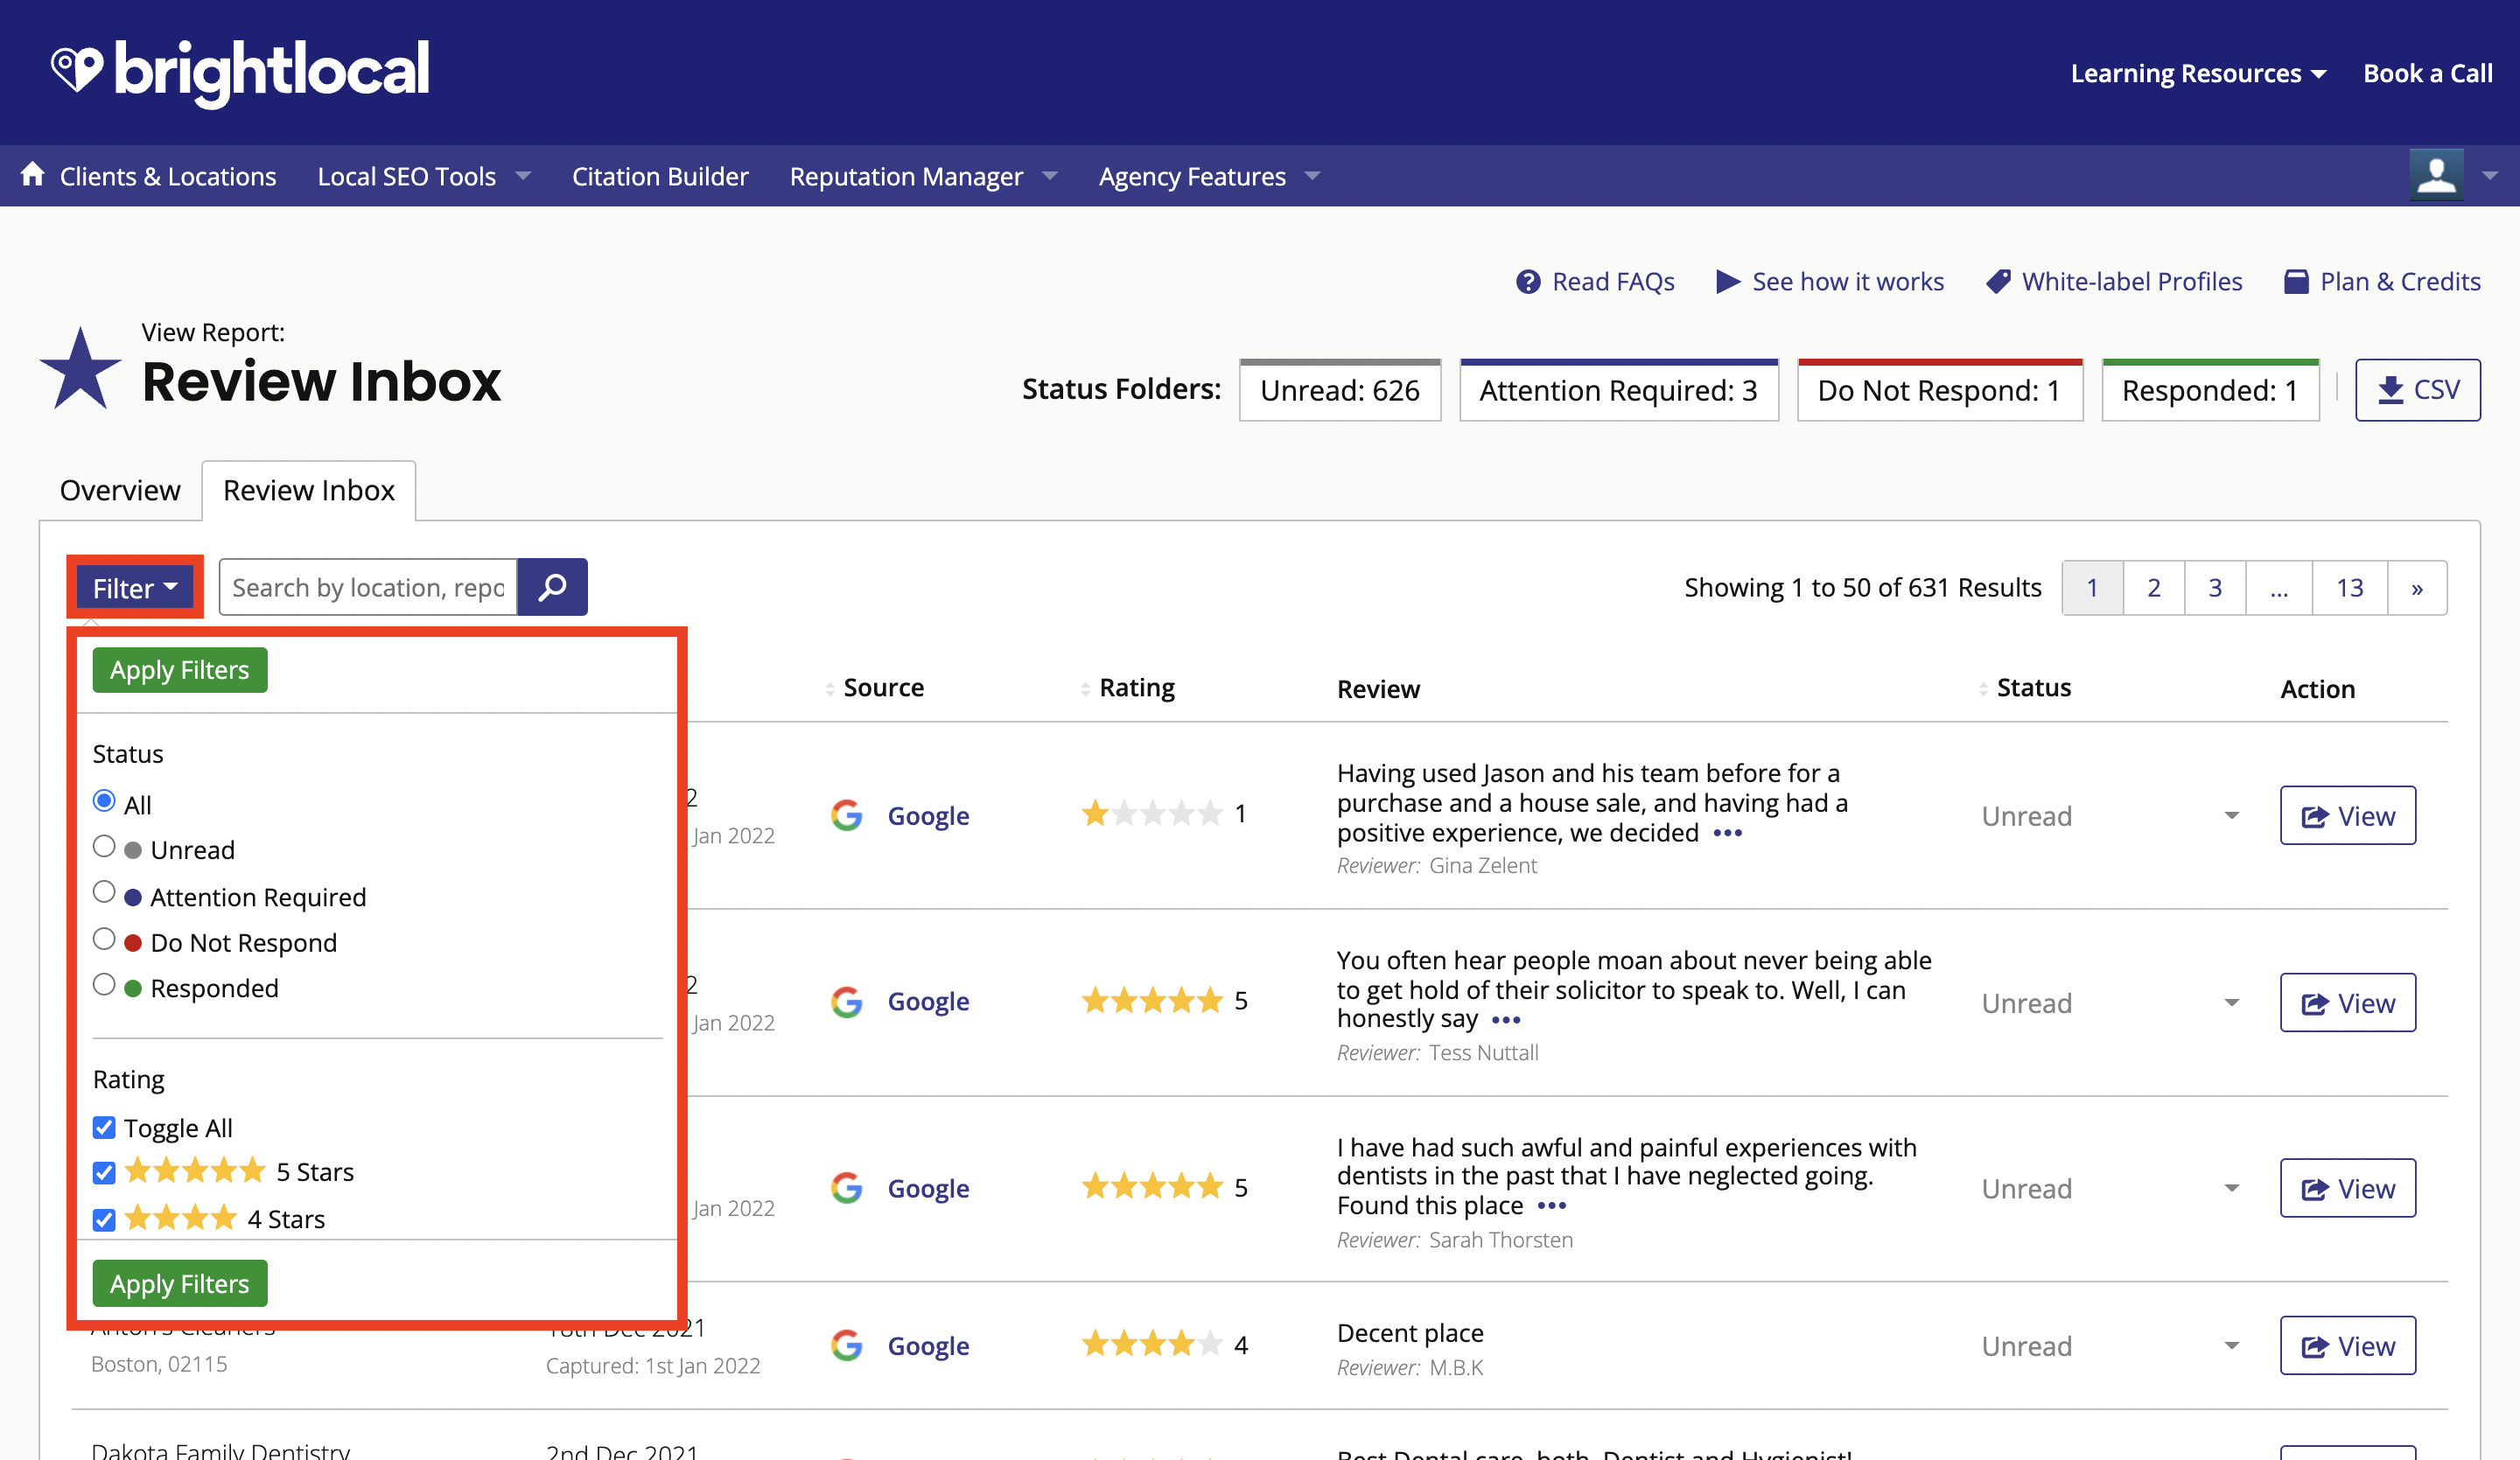Expand Reputation Manager menu
The width and height of the screenshot is (2520, 1460).
coord(923,176)
